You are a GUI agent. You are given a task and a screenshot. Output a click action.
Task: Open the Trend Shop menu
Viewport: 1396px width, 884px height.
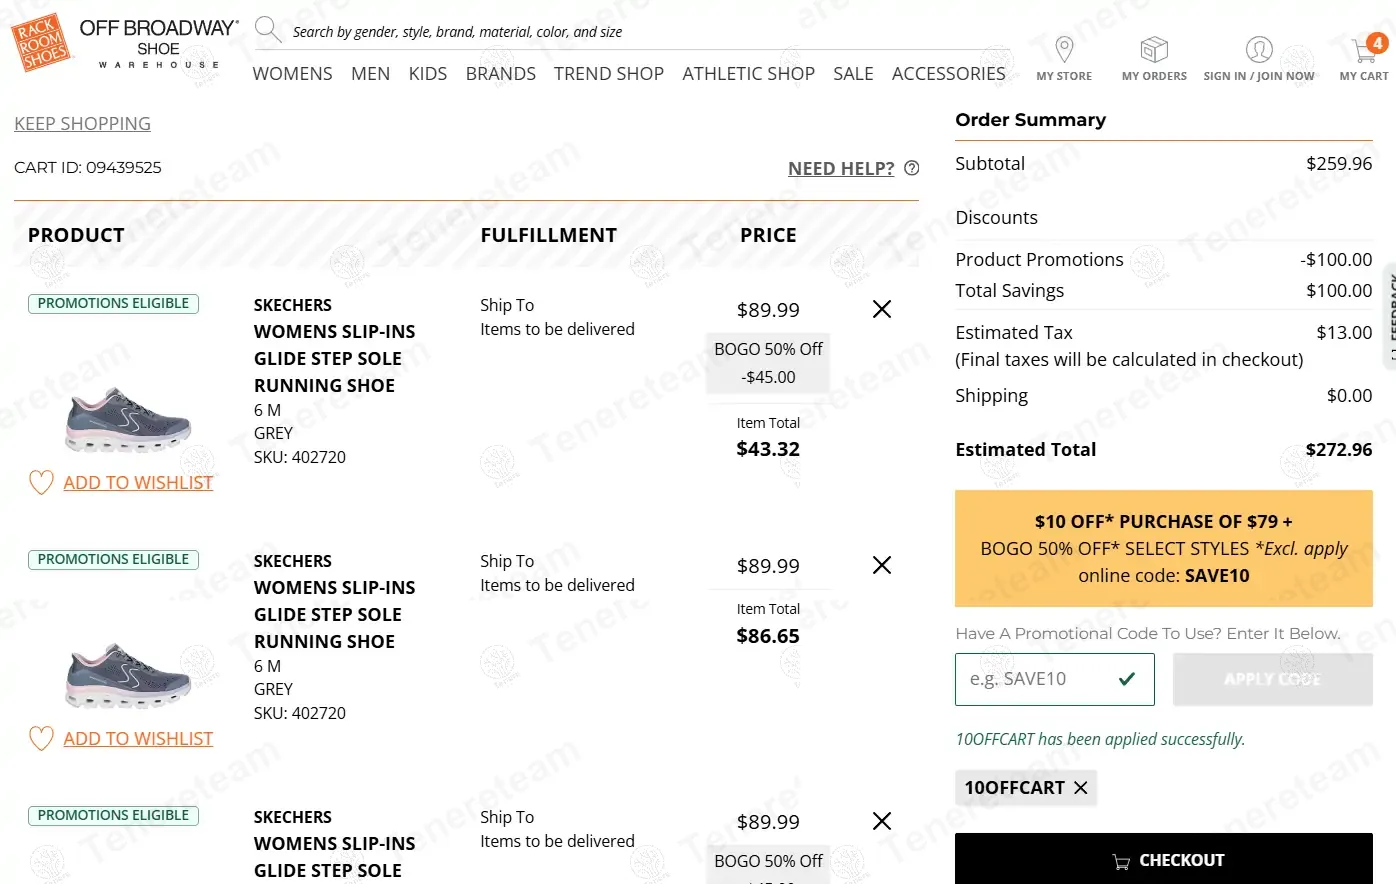point(609,74)
